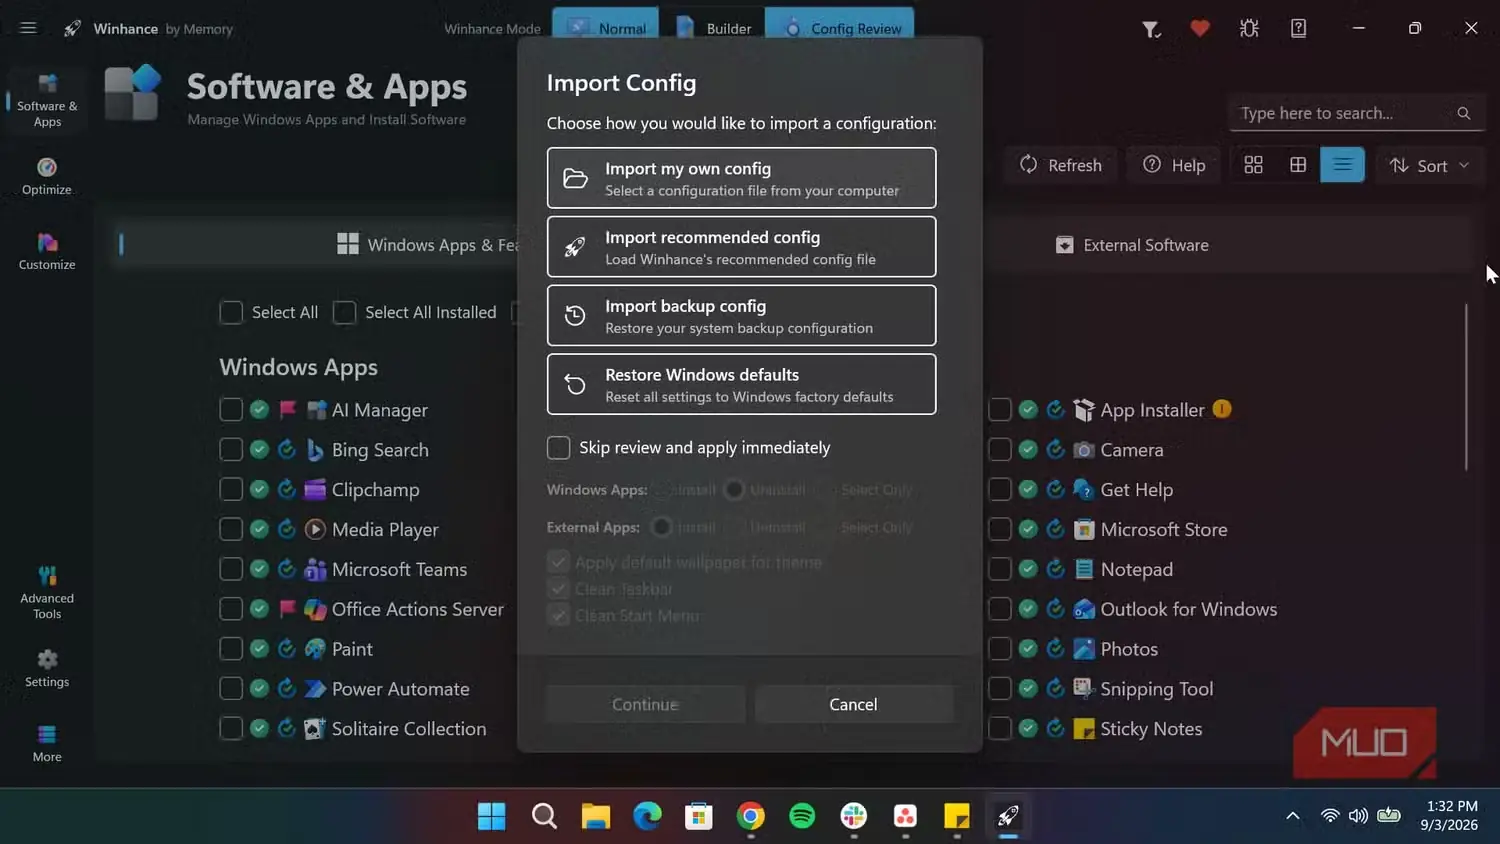Open File Explorer from the taskbar
The height and width of the screenshot is (844, 1500).
596,816
